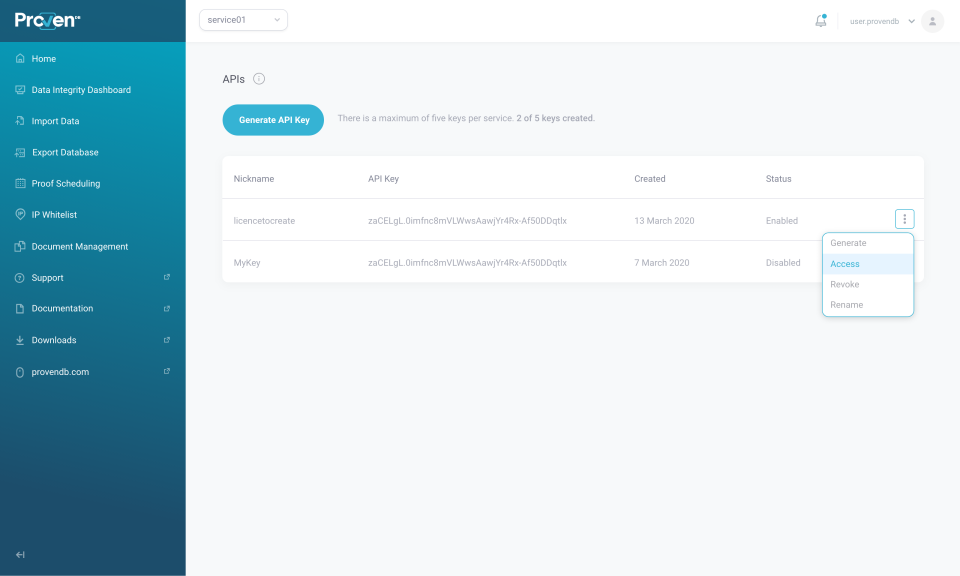
Task: Click the three-dot menu for licencetocreate
Action: click(904, 219)
